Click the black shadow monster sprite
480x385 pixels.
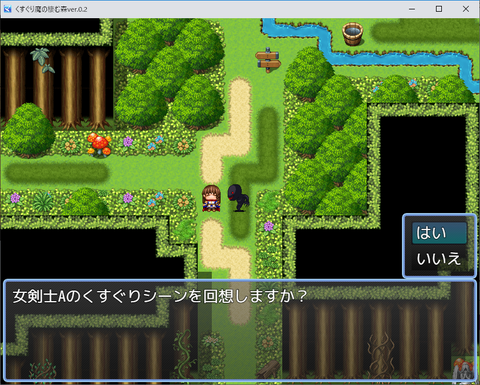[238, 197]
